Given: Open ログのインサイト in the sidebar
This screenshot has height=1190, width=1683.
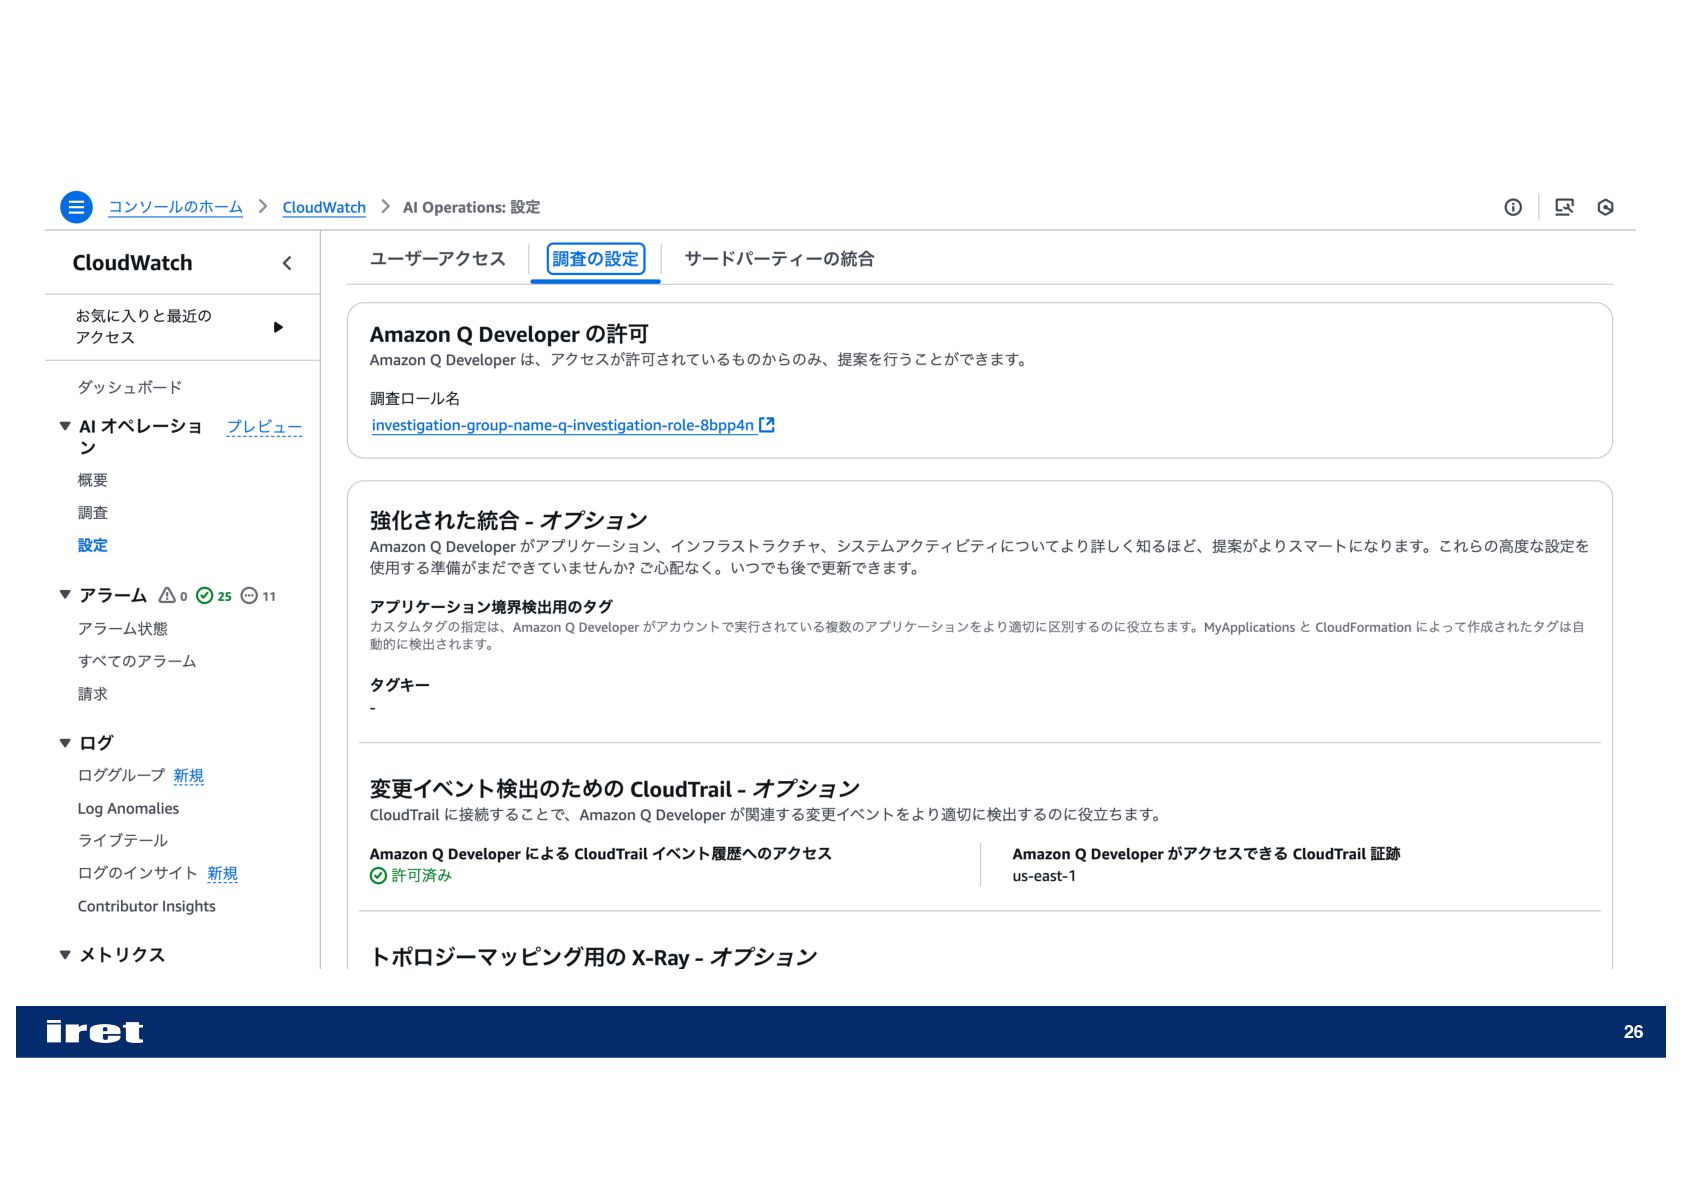Looking at the screenshot, I should (x=138, y=874).
